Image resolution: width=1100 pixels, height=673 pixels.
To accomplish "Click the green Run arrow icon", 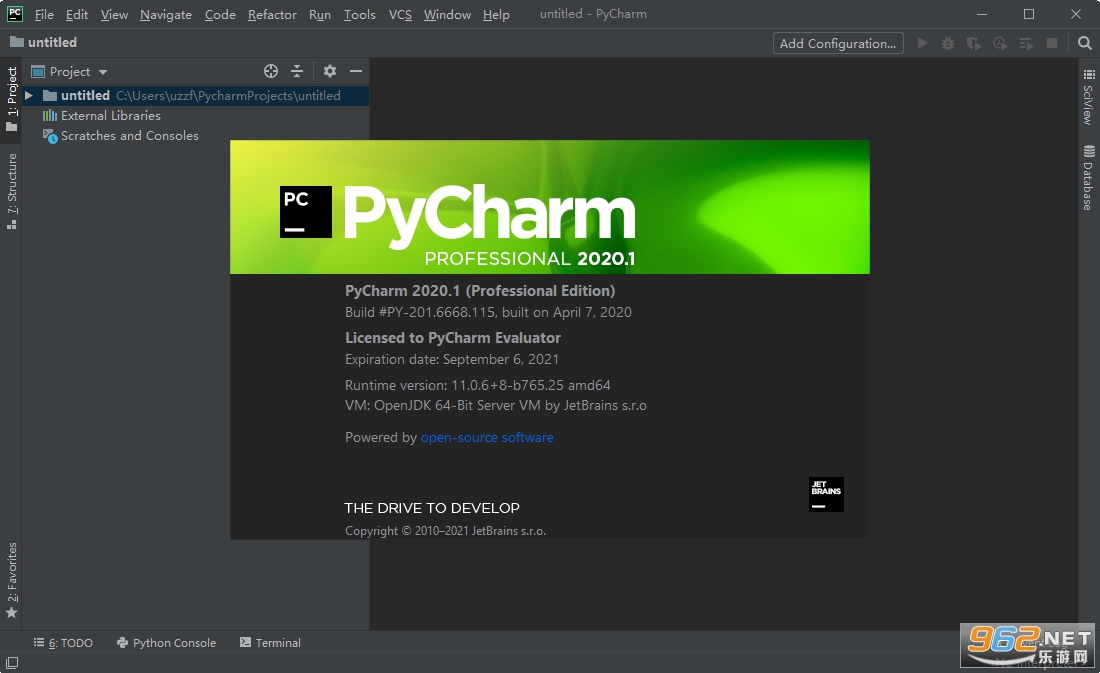I will (922, 43).
